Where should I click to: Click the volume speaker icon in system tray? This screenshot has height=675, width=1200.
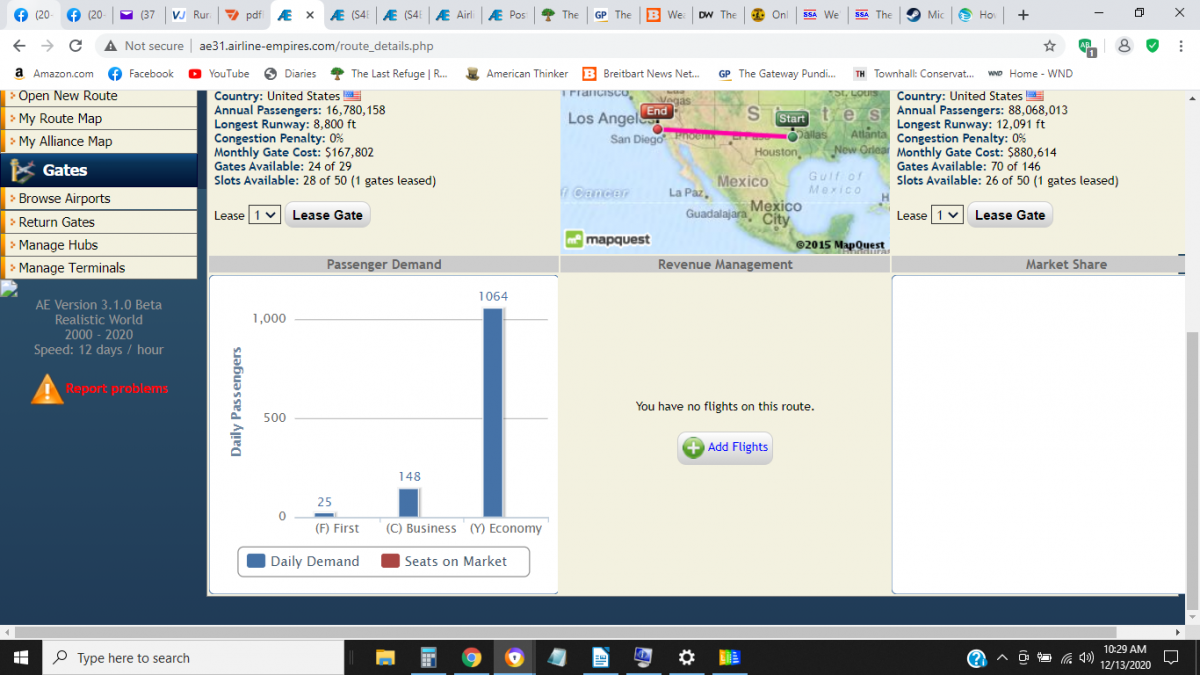[x=1087, y=658]
